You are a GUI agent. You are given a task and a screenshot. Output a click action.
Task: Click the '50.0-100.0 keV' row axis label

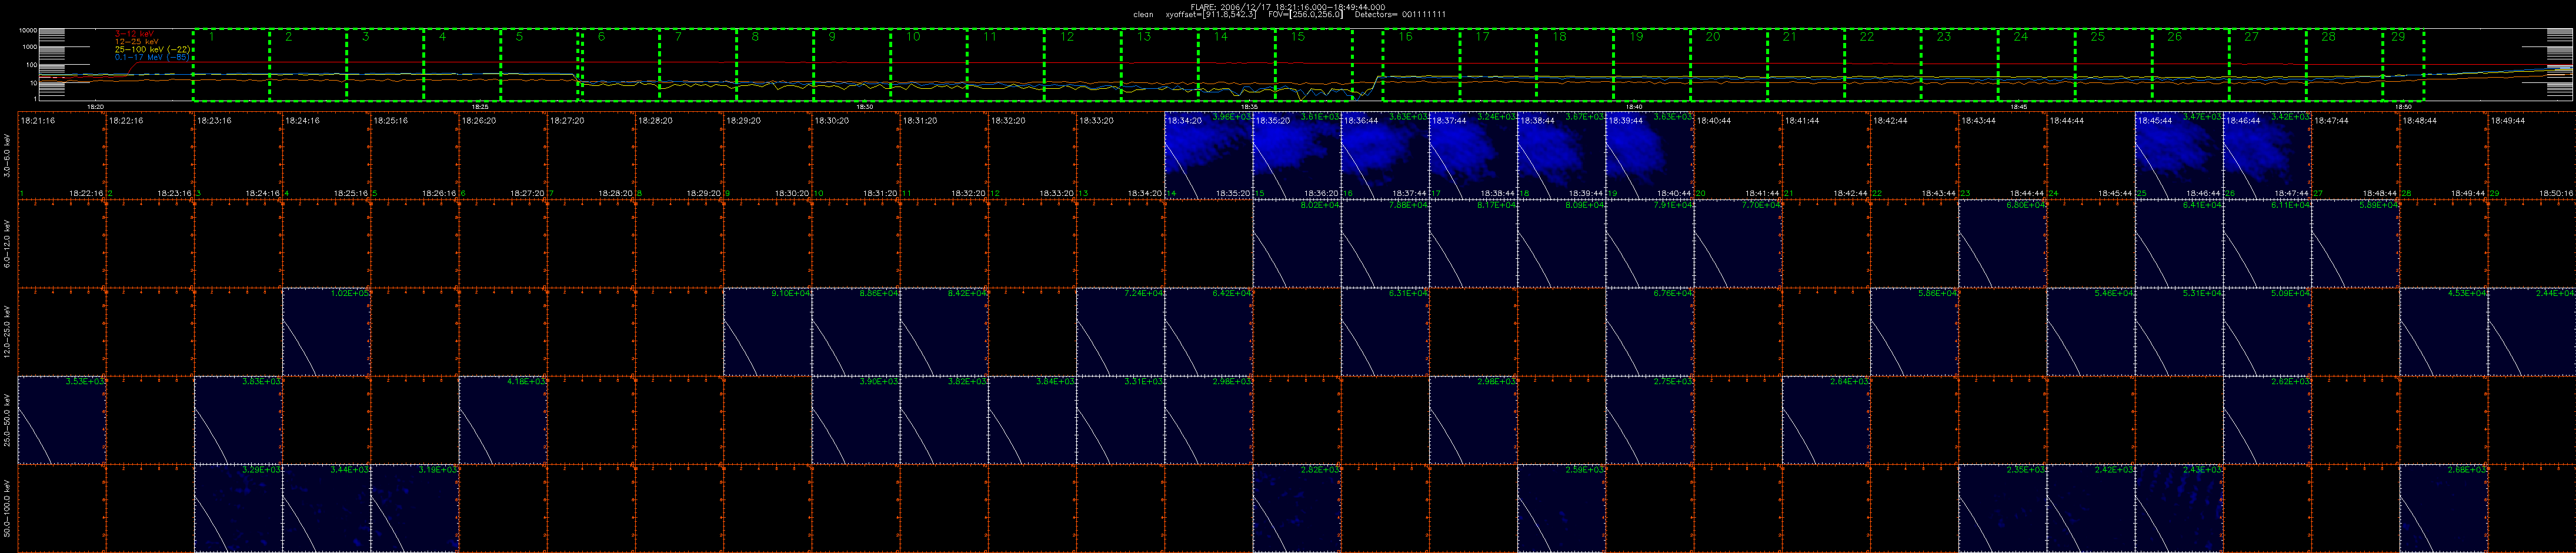pos(8,508)
